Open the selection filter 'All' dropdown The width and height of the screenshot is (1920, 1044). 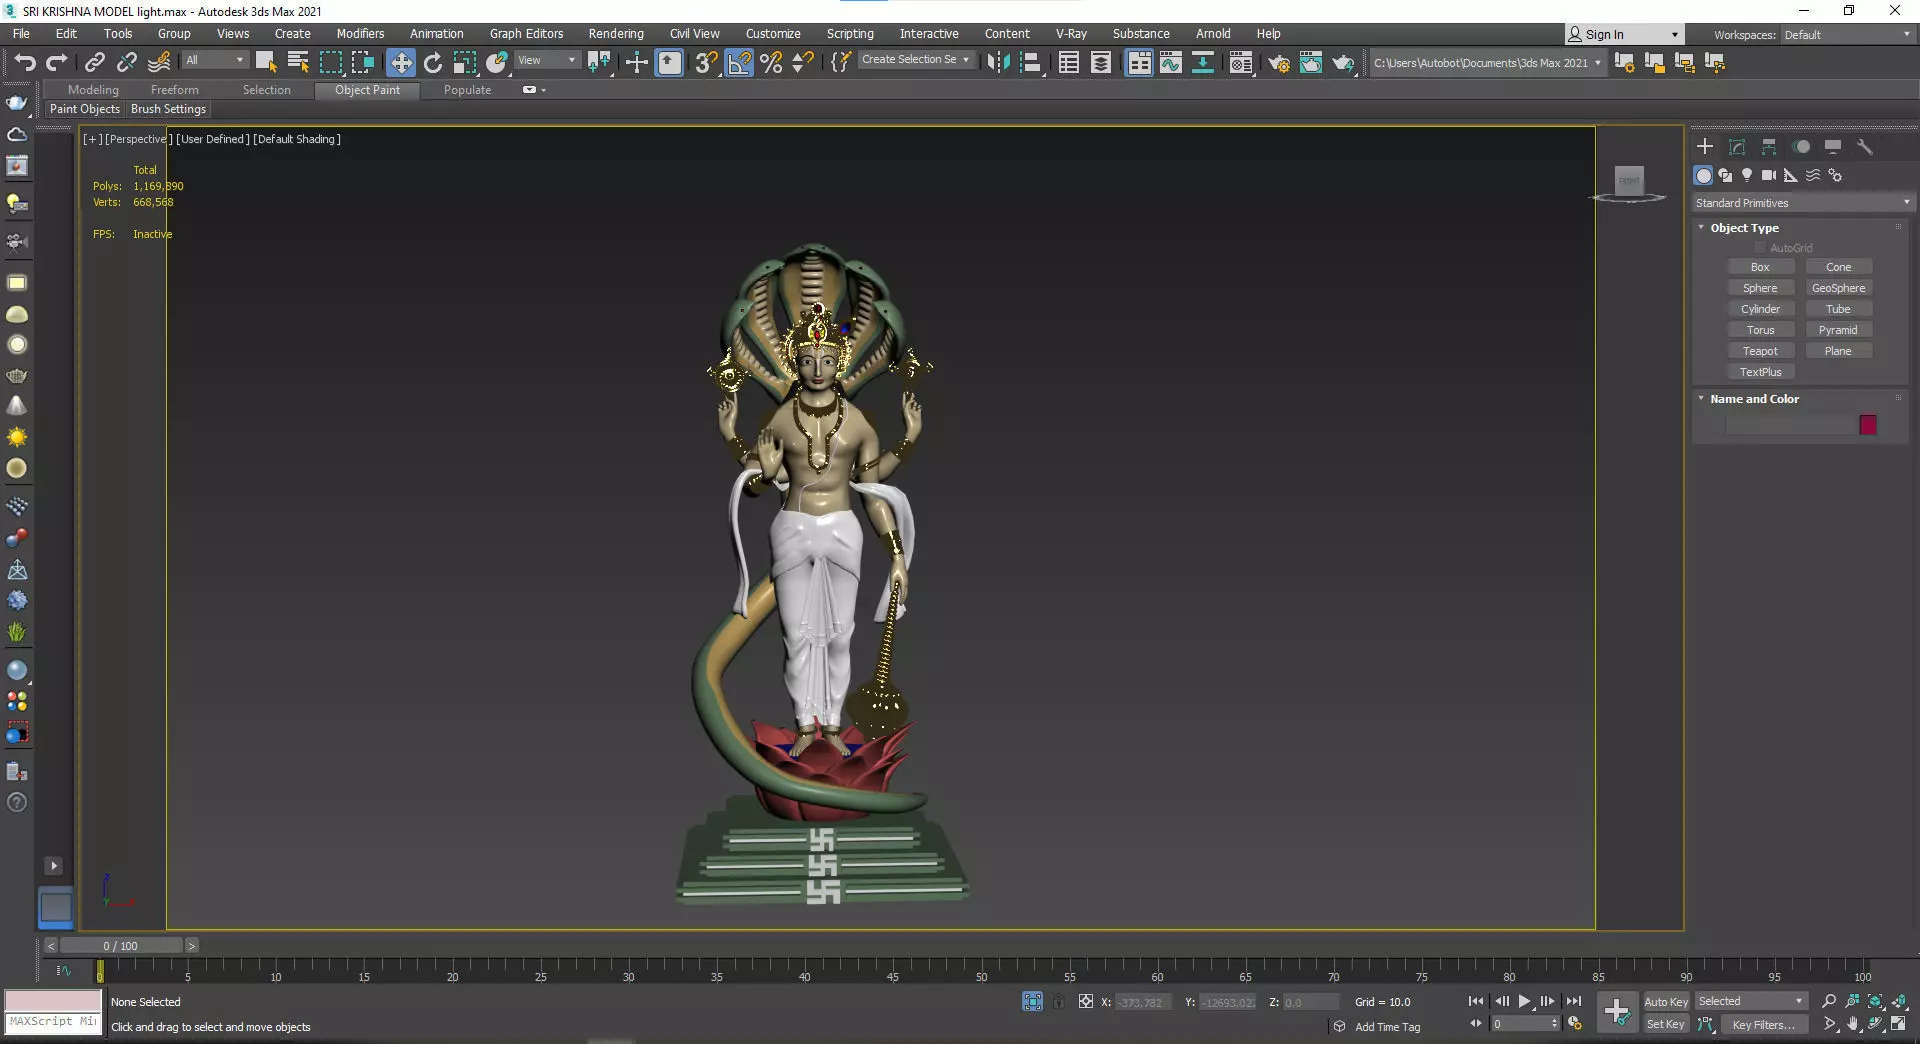click(x=215, y=61)
